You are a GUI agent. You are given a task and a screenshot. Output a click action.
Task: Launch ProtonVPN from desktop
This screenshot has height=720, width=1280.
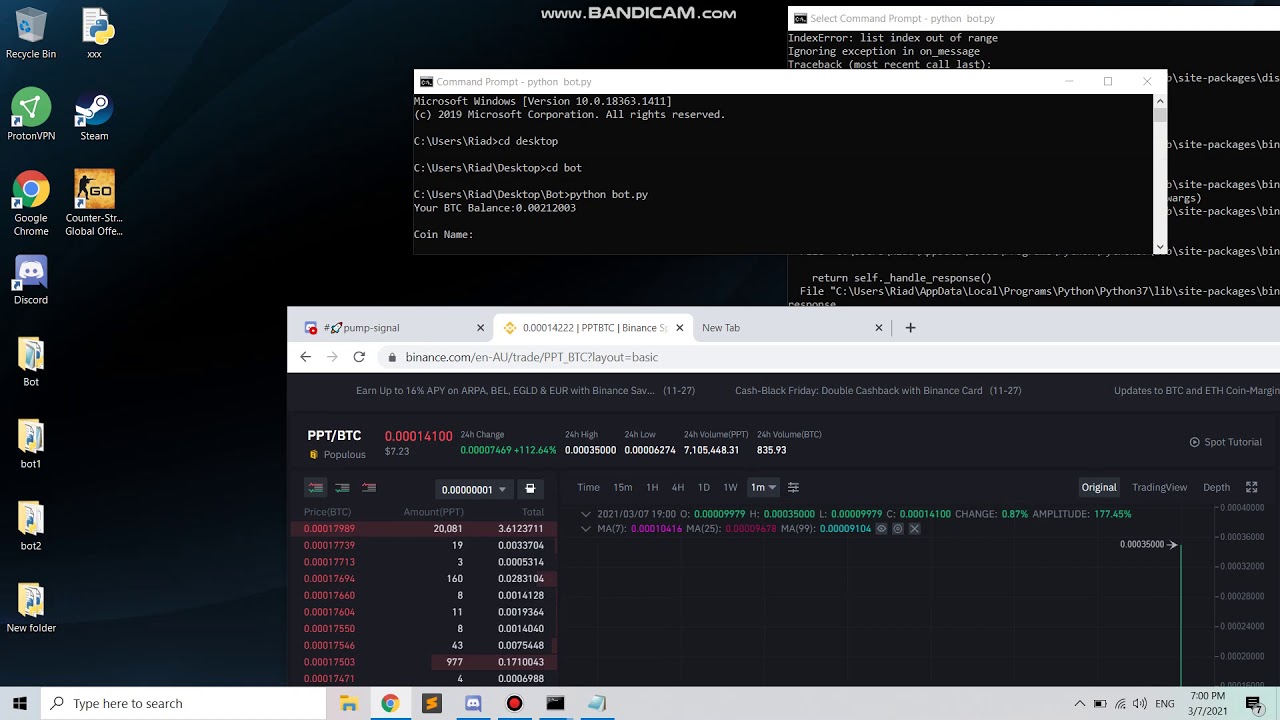[x=31, y=116]
